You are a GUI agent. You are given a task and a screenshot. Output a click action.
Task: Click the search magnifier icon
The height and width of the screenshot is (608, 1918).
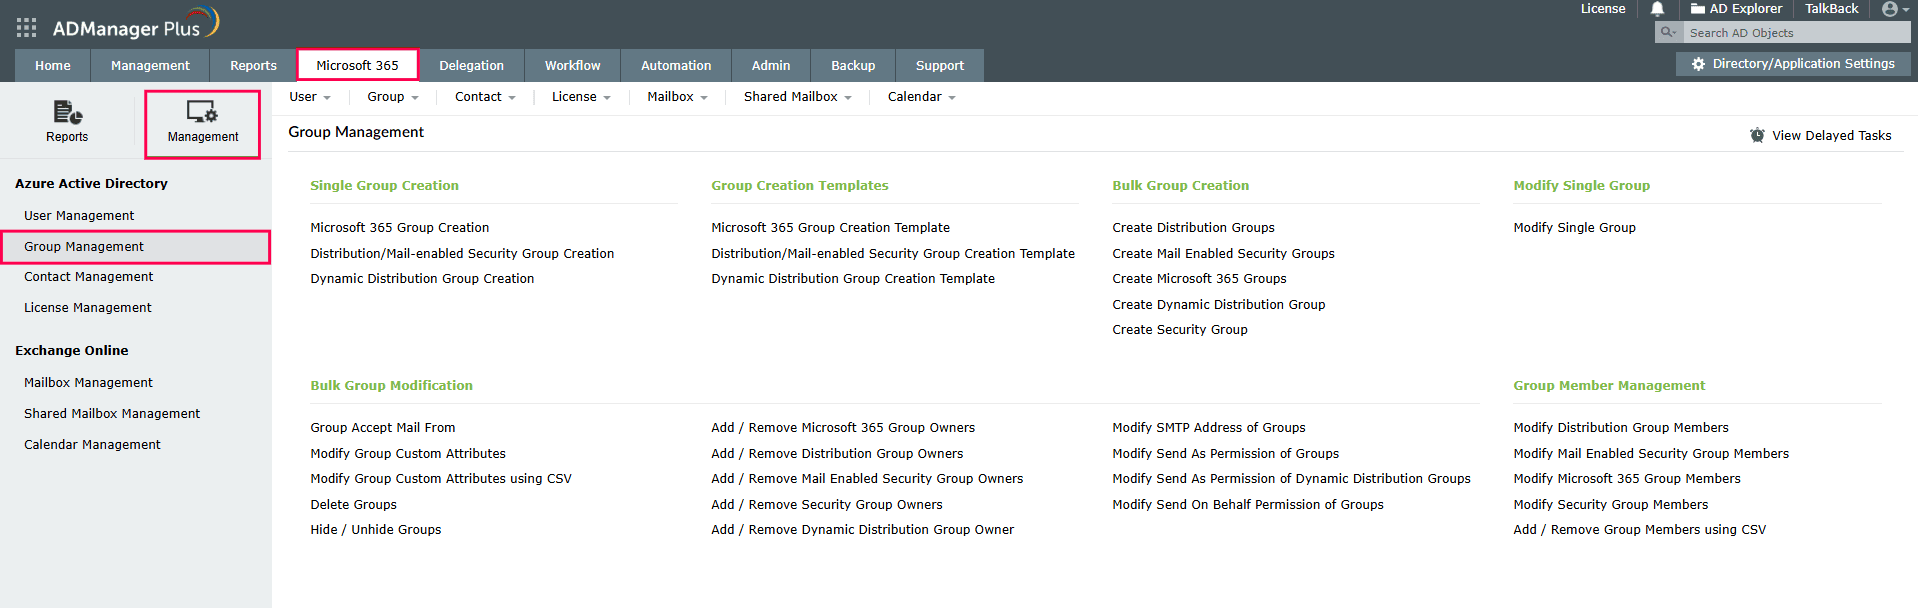pyautogui.click(x=1668, y=32)
